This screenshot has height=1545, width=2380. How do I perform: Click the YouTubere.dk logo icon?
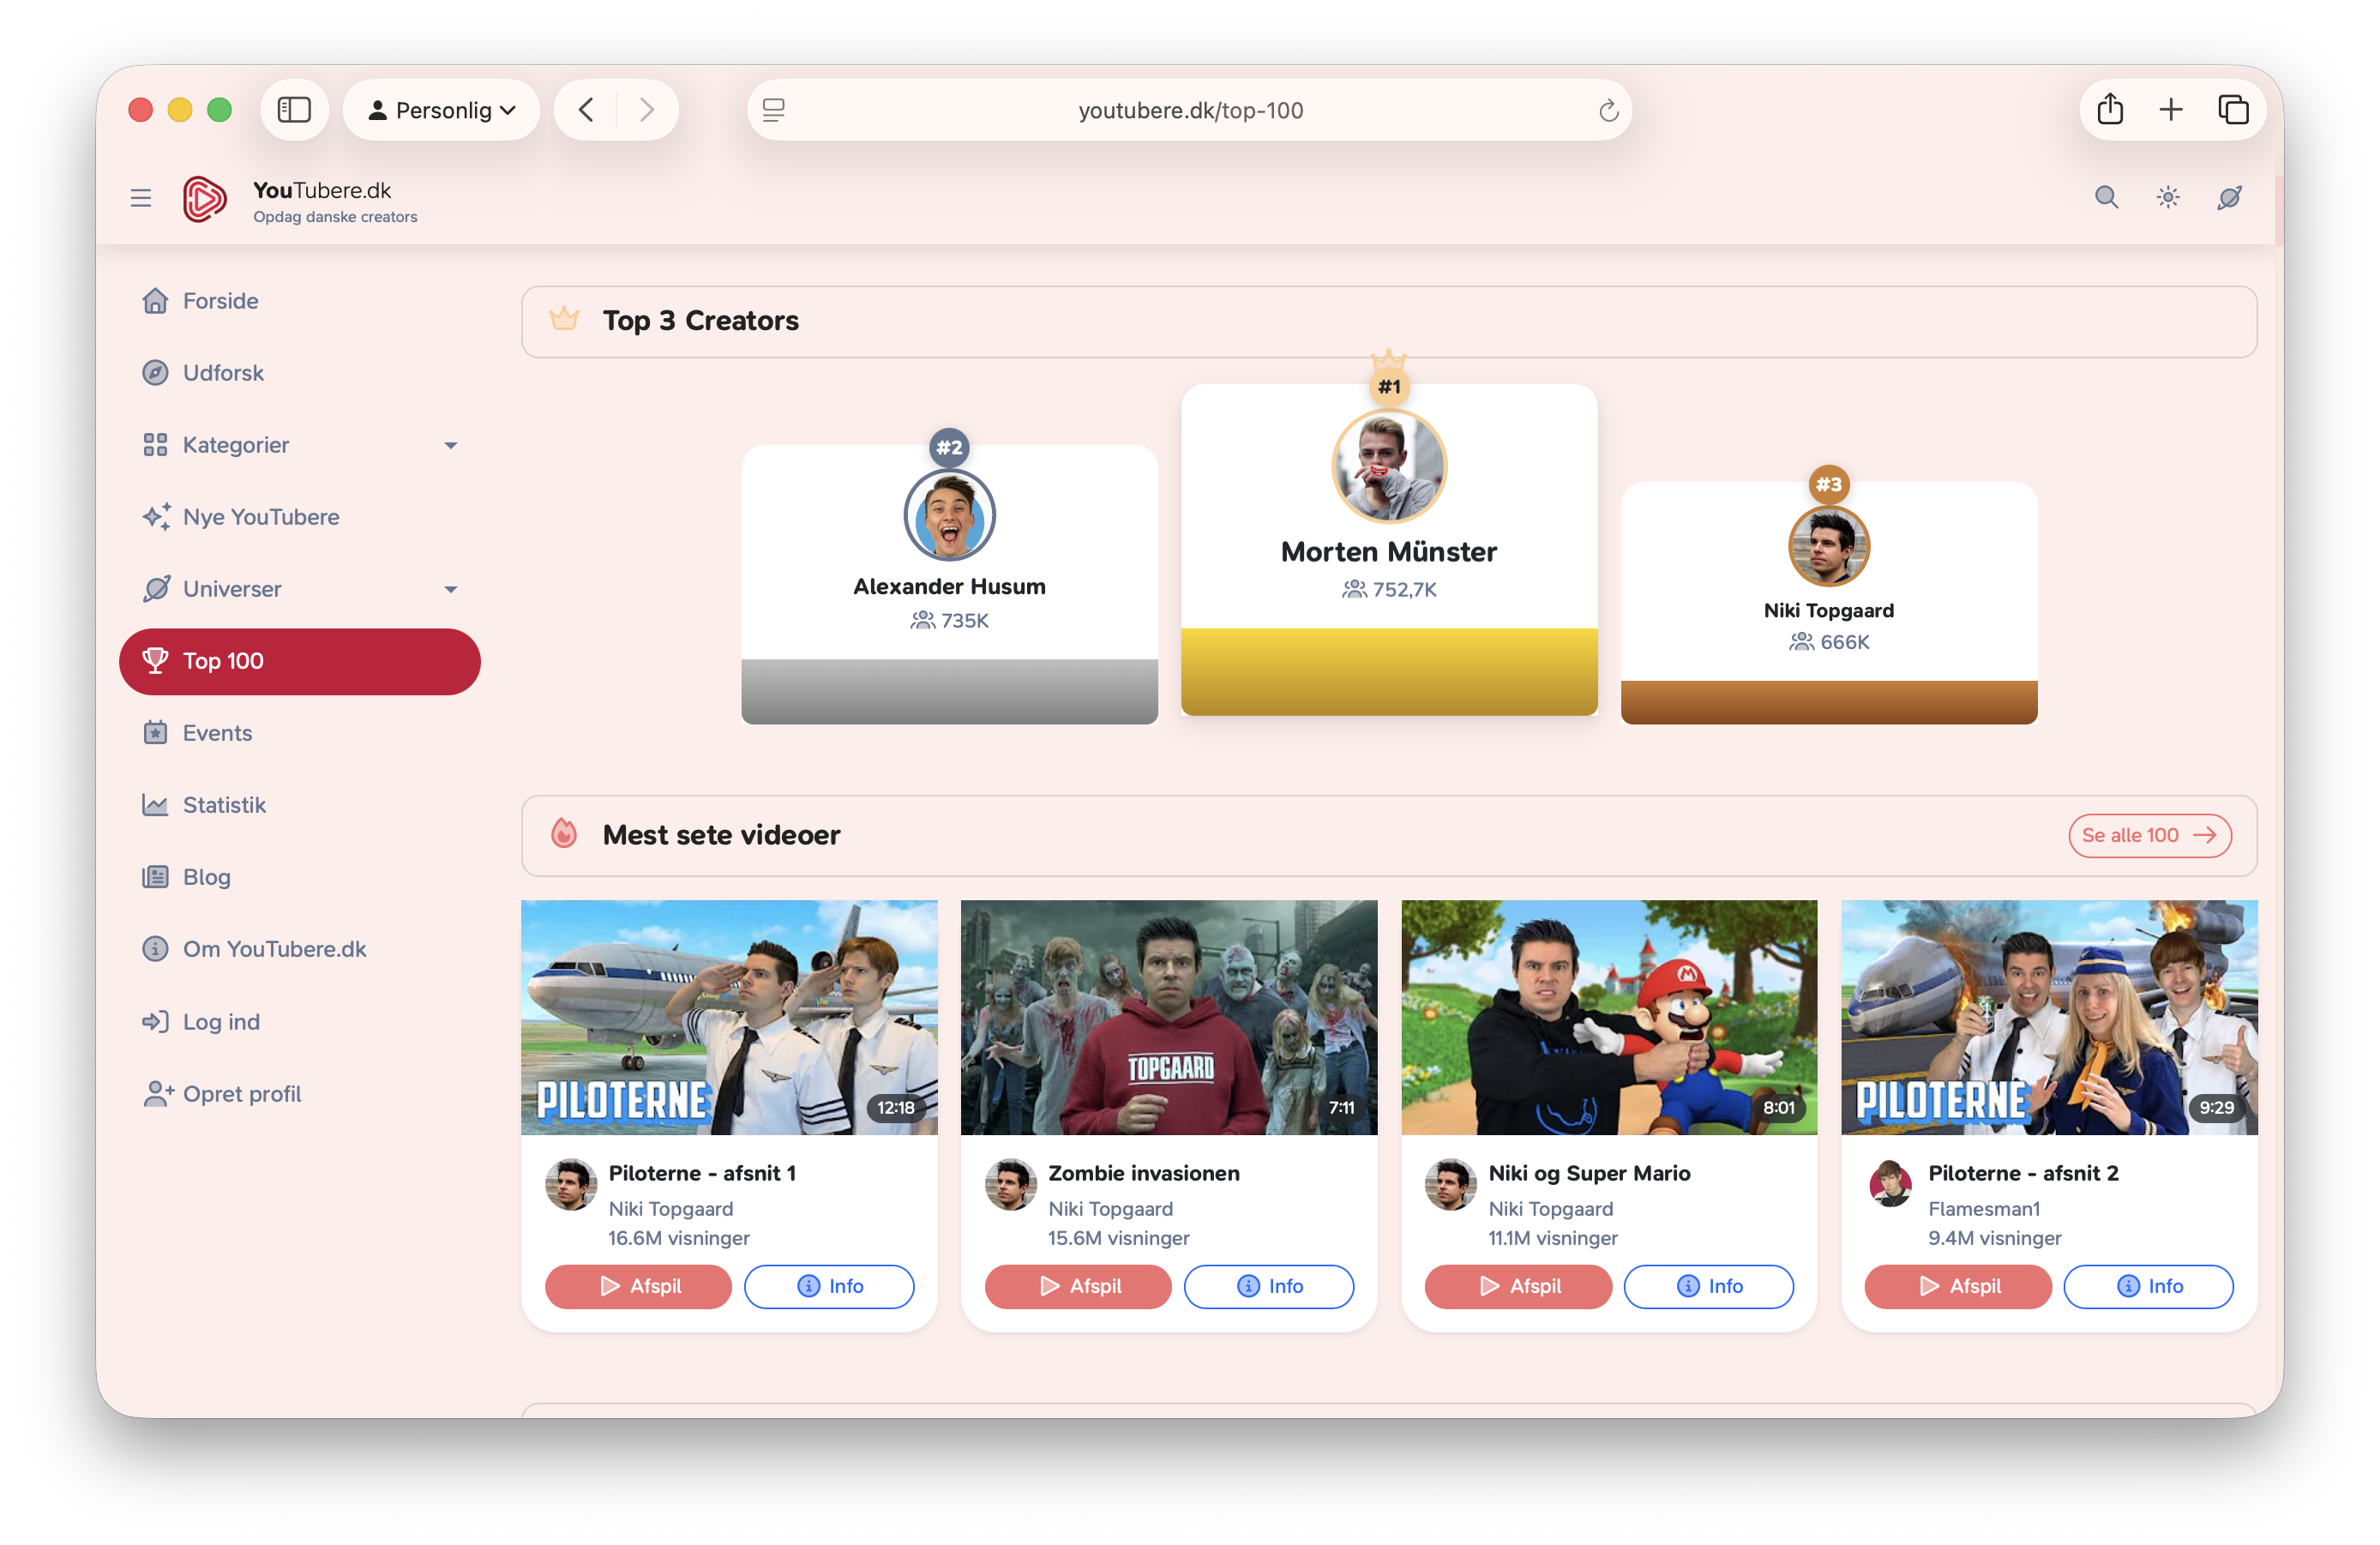coord(205,199)
